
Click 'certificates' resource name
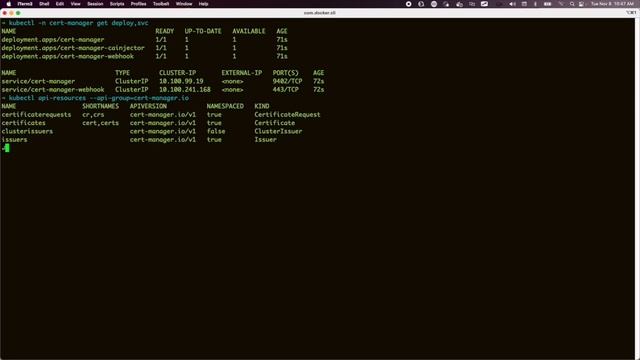(x=23, y=123)
